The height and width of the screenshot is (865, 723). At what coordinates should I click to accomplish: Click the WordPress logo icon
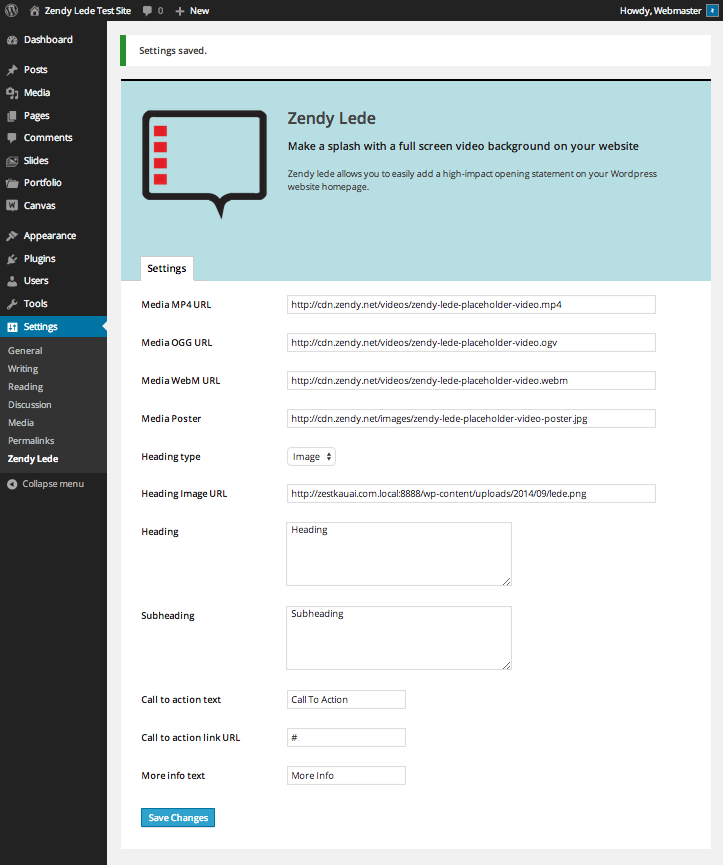tap(11, 10)
